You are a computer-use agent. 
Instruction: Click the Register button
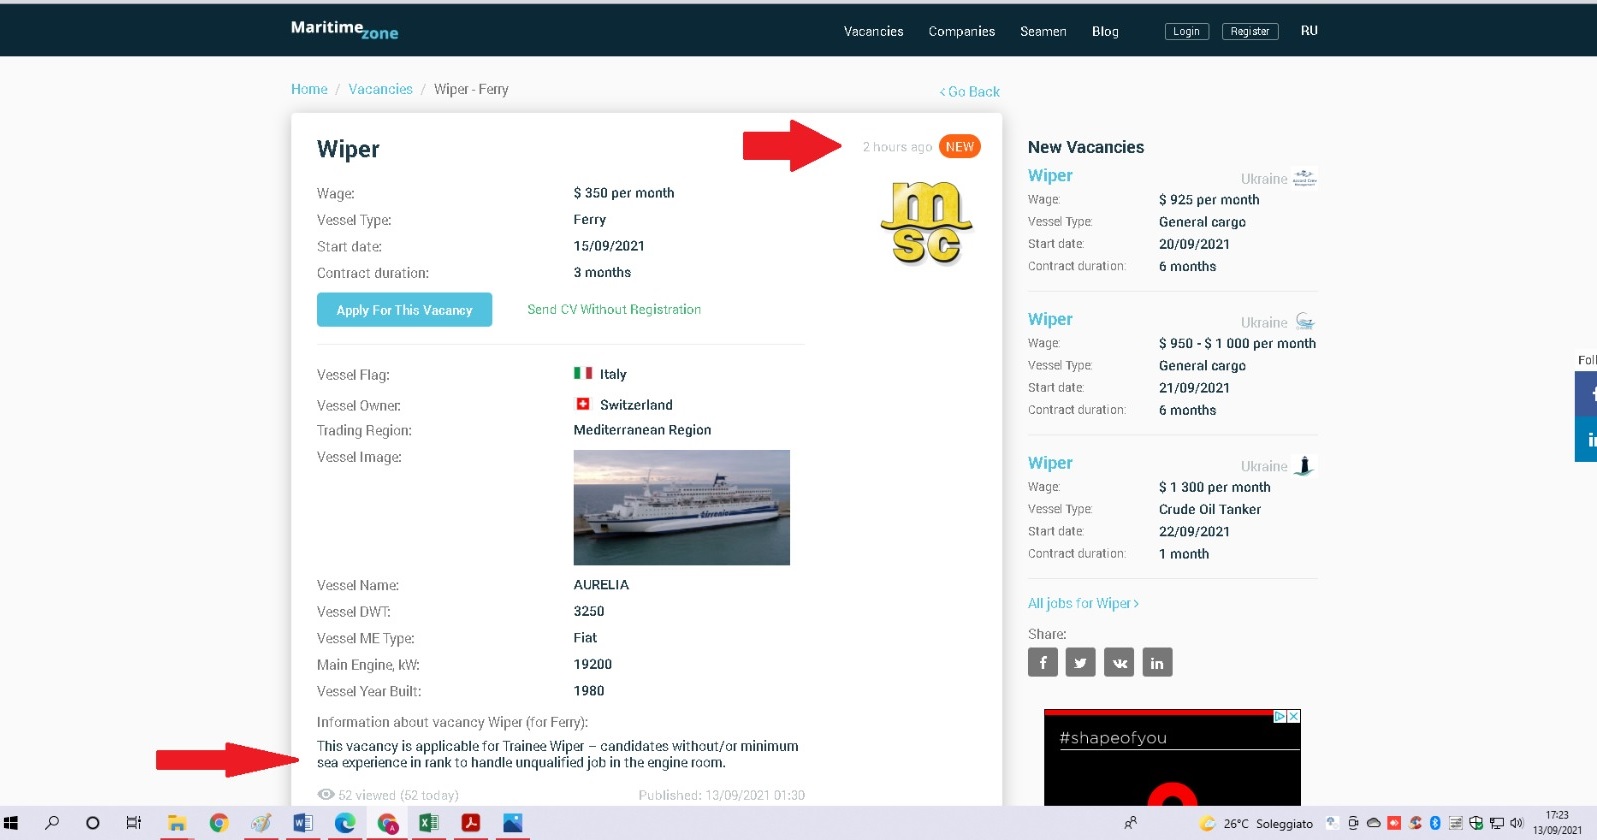coord(1249,31)
